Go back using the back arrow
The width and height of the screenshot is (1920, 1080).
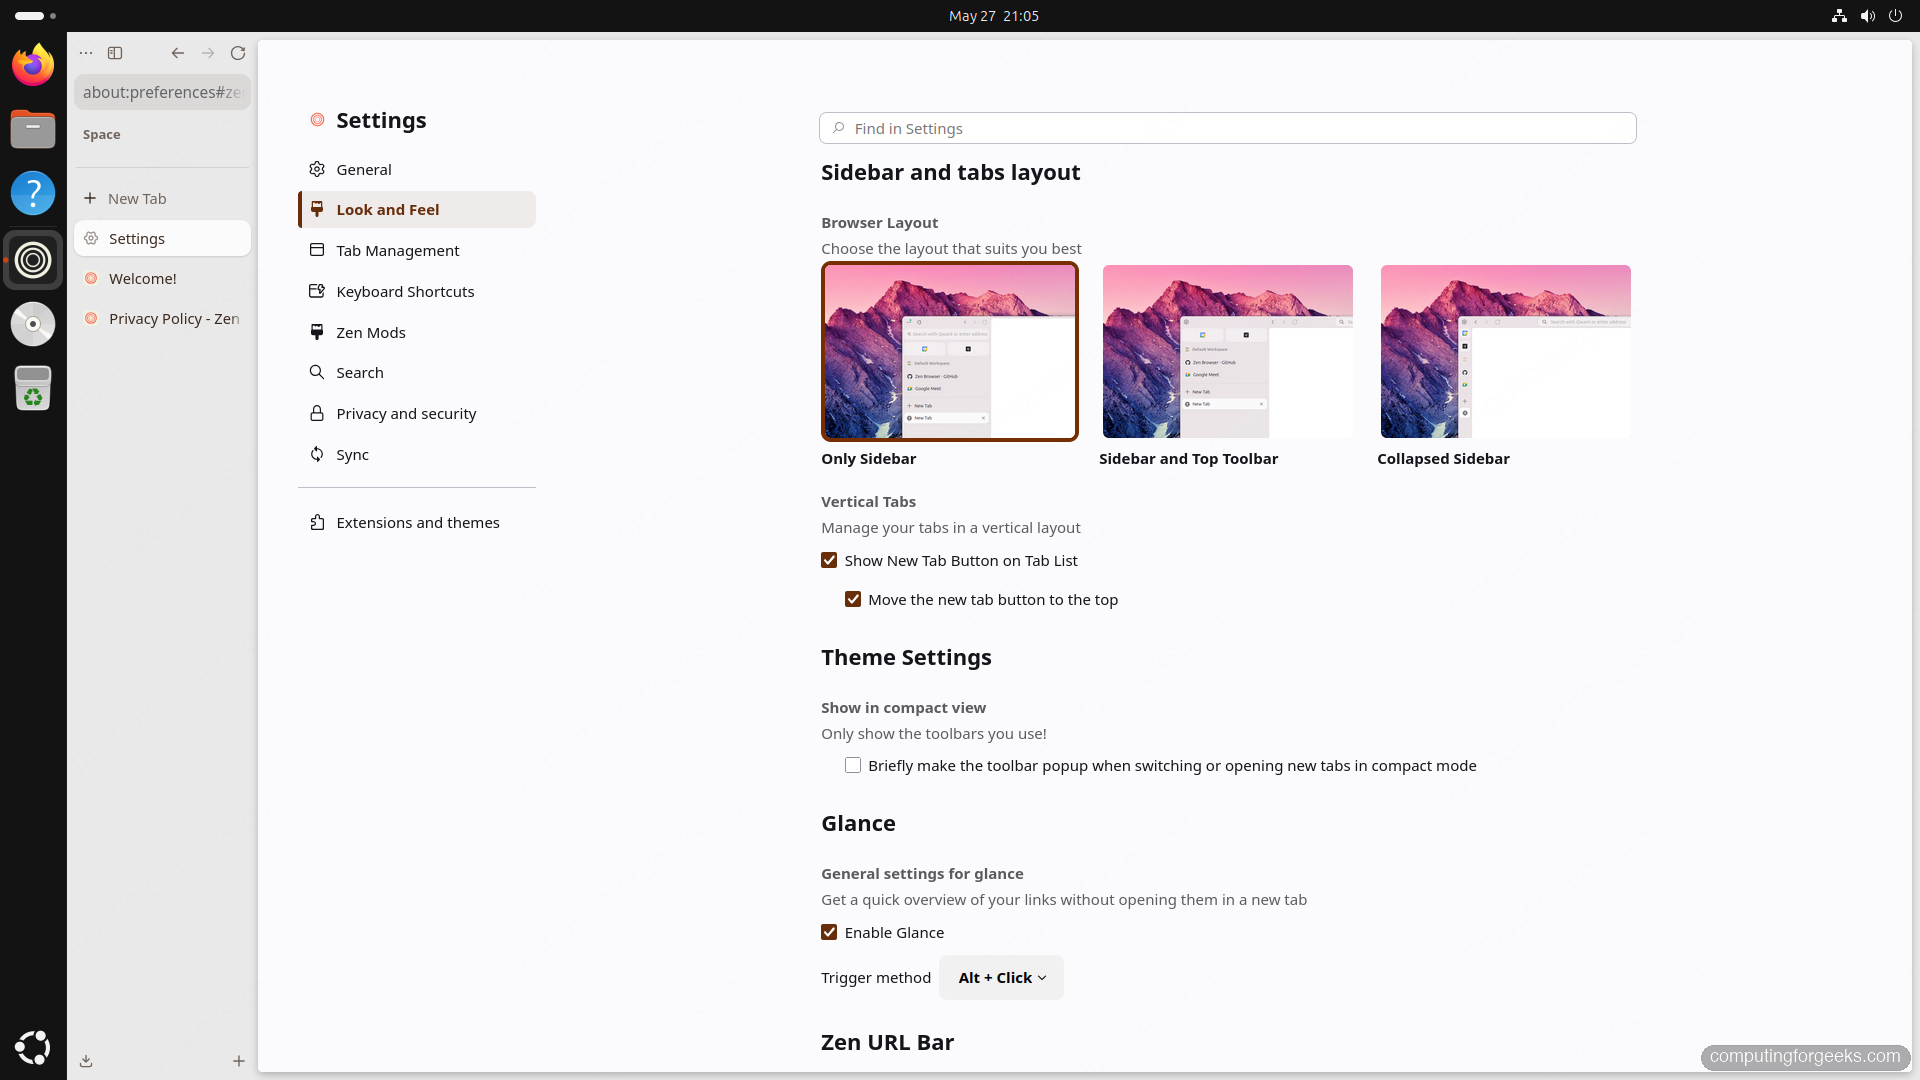click(x=177, y=53)
